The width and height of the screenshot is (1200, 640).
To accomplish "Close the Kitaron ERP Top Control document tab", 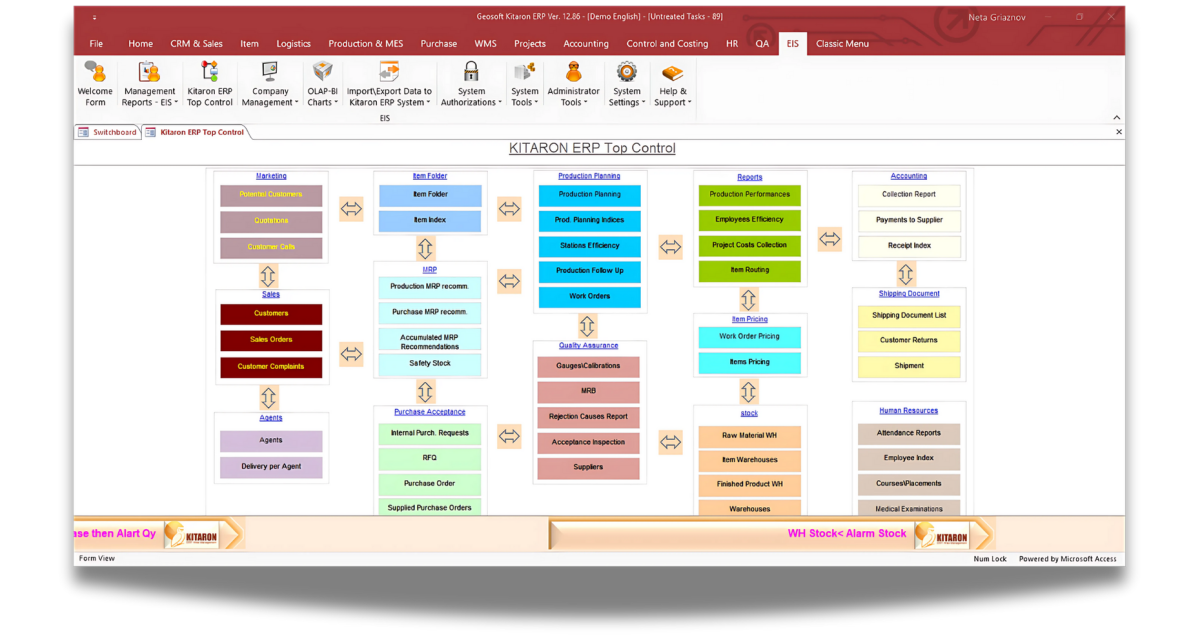I will click(x=1118, y=132).
